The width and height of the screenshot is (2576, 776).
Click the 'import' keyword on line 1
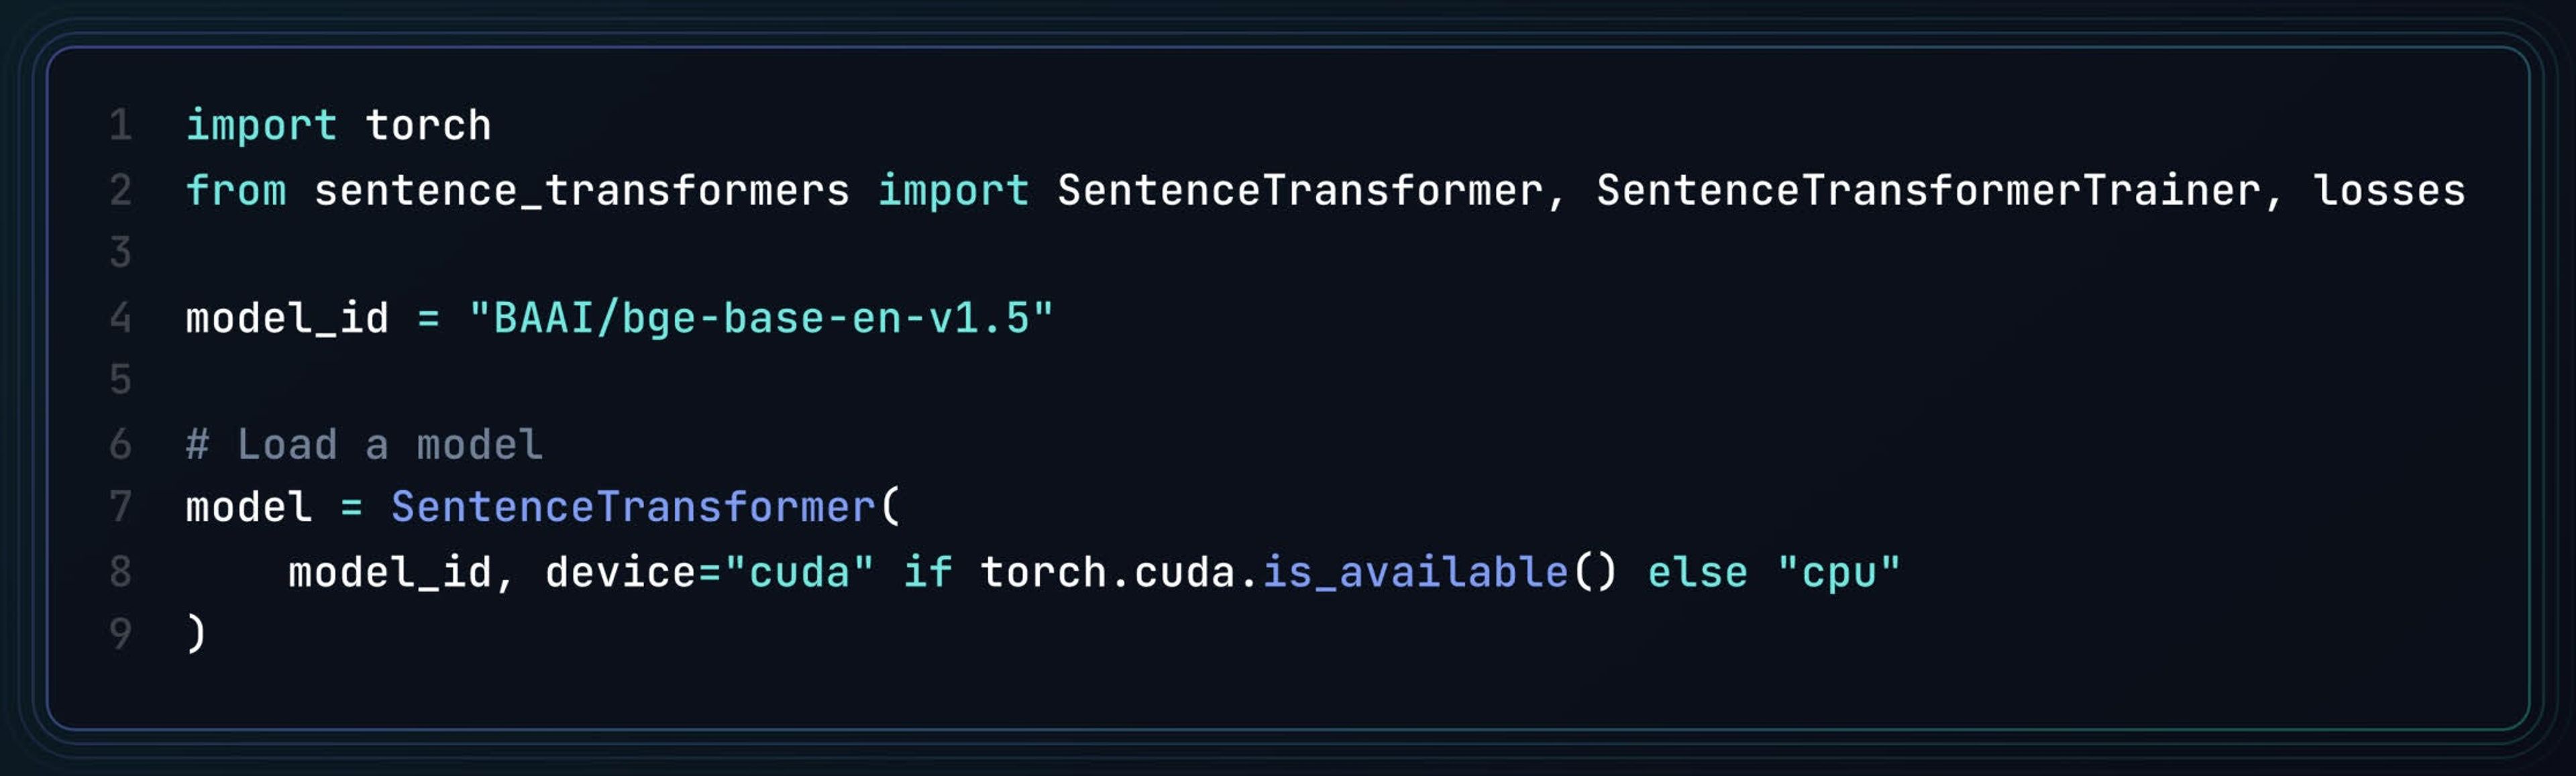pyautogui.click(x=261, y=126)
